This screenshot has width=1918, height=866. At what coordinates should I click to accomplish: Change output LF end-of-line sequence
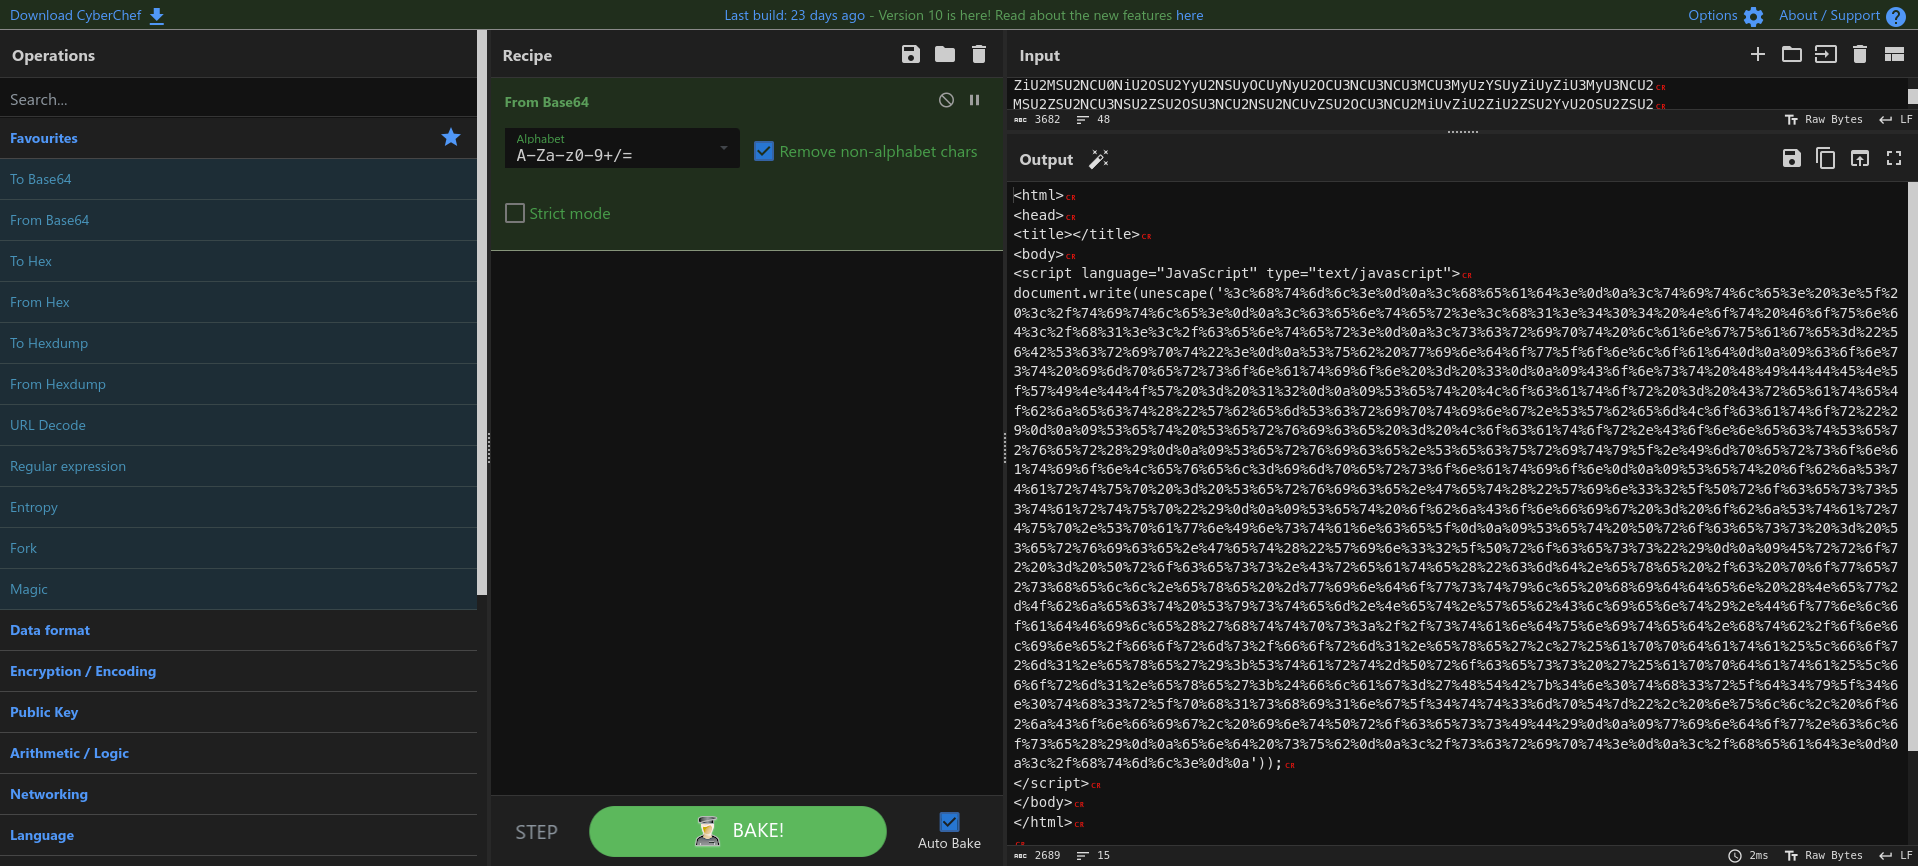1896,855
